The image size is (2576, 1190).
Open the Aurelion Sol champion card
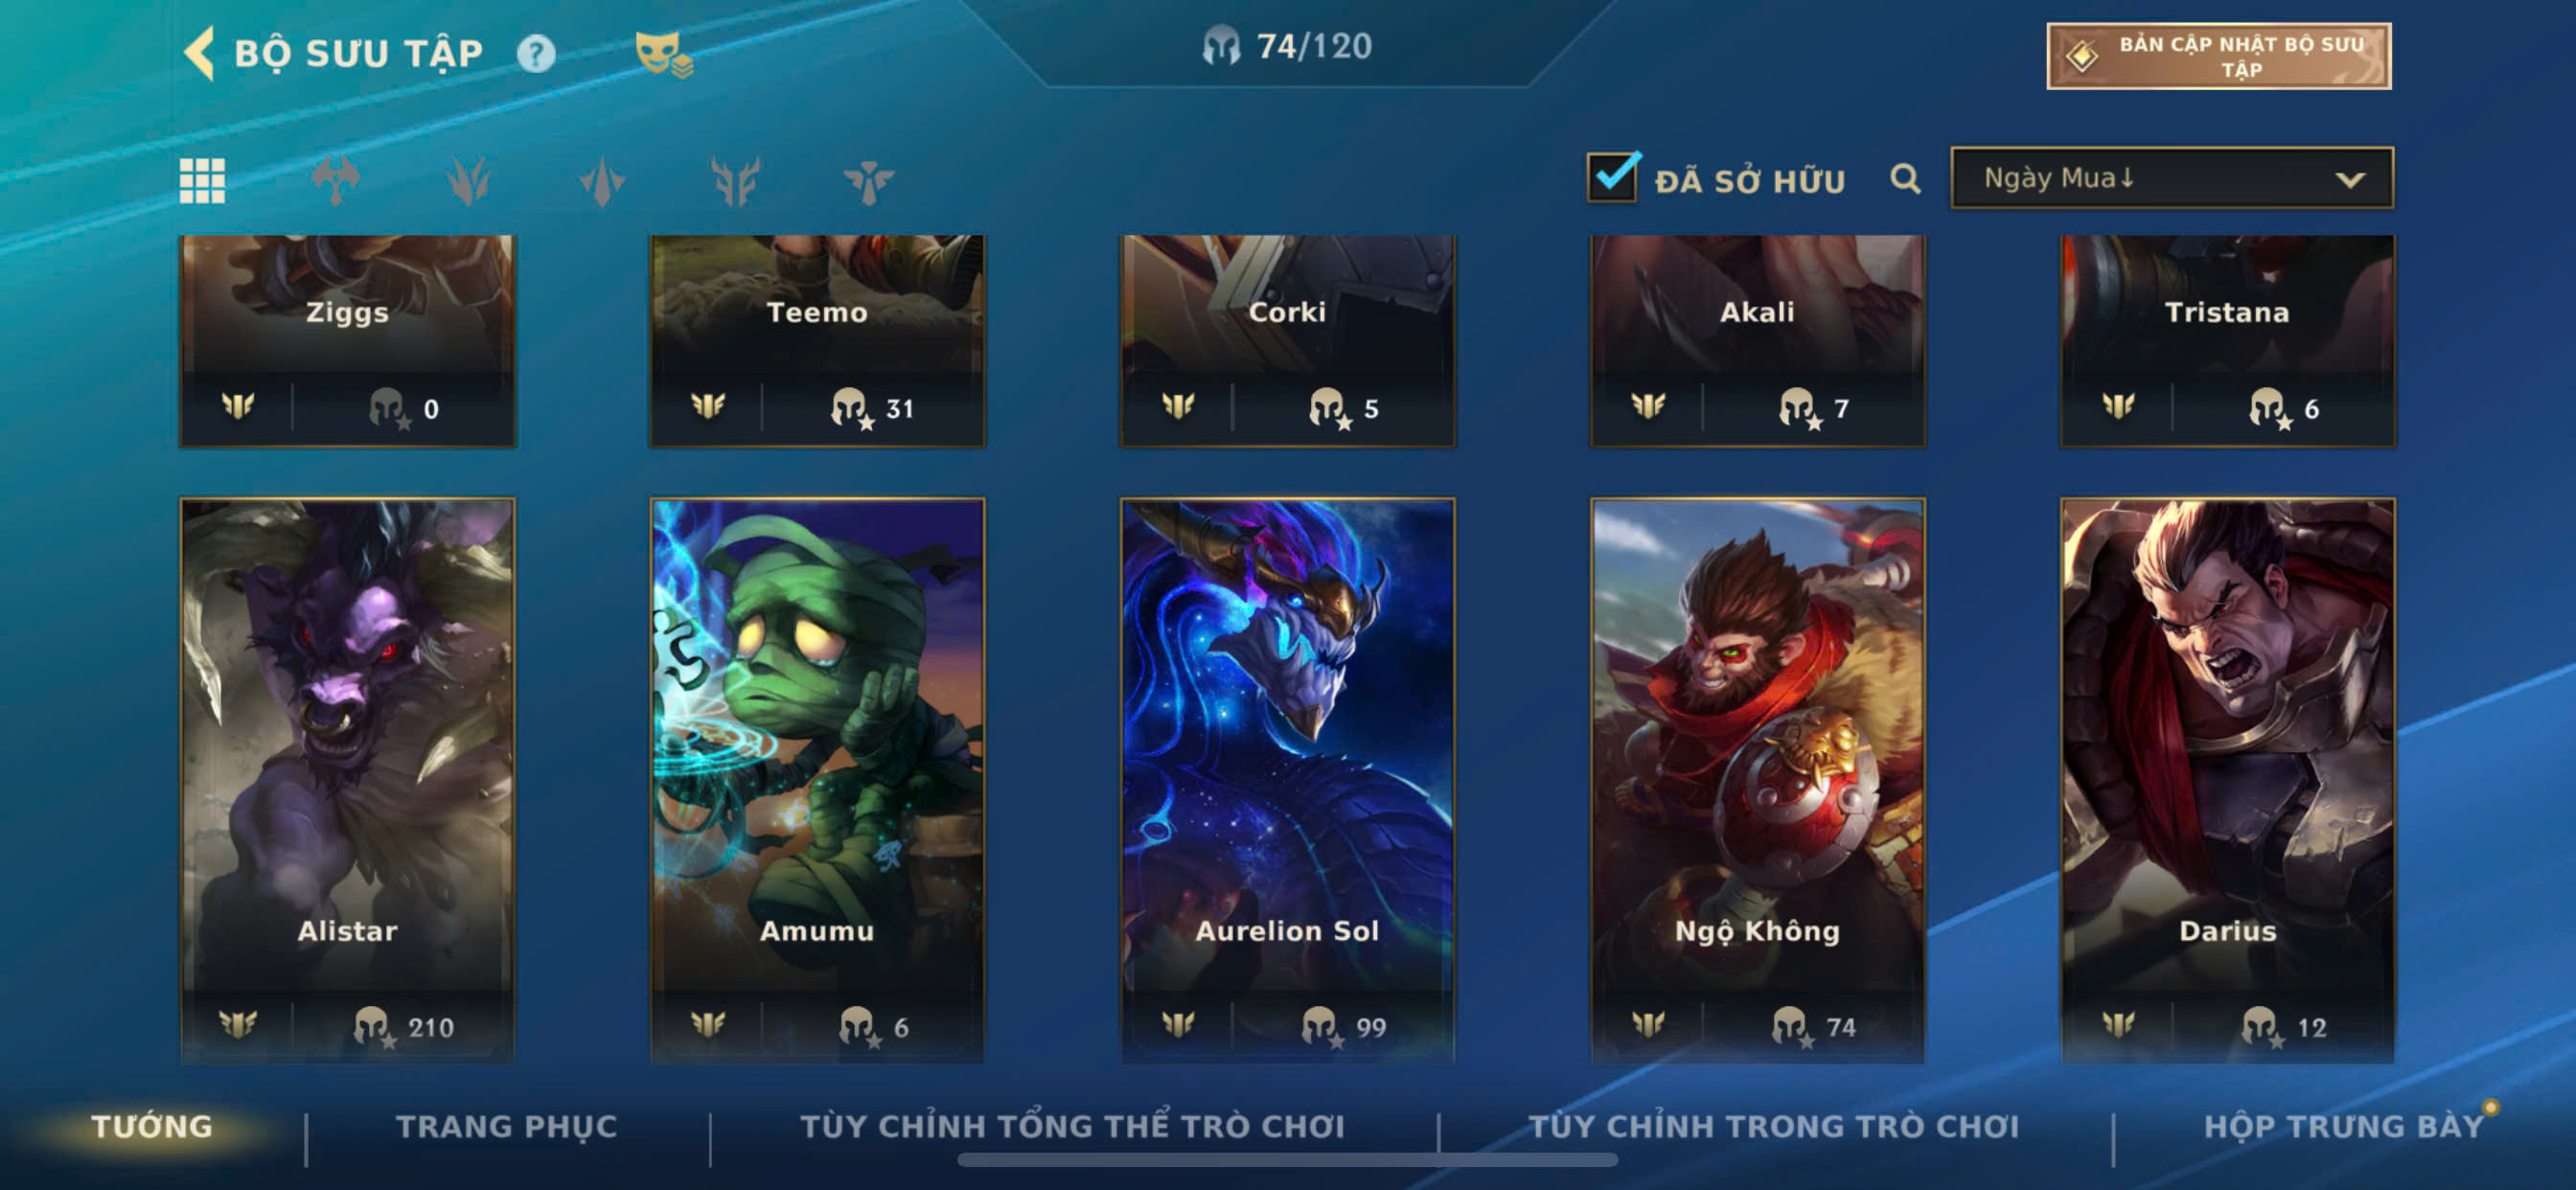(x=1287, y=780)
